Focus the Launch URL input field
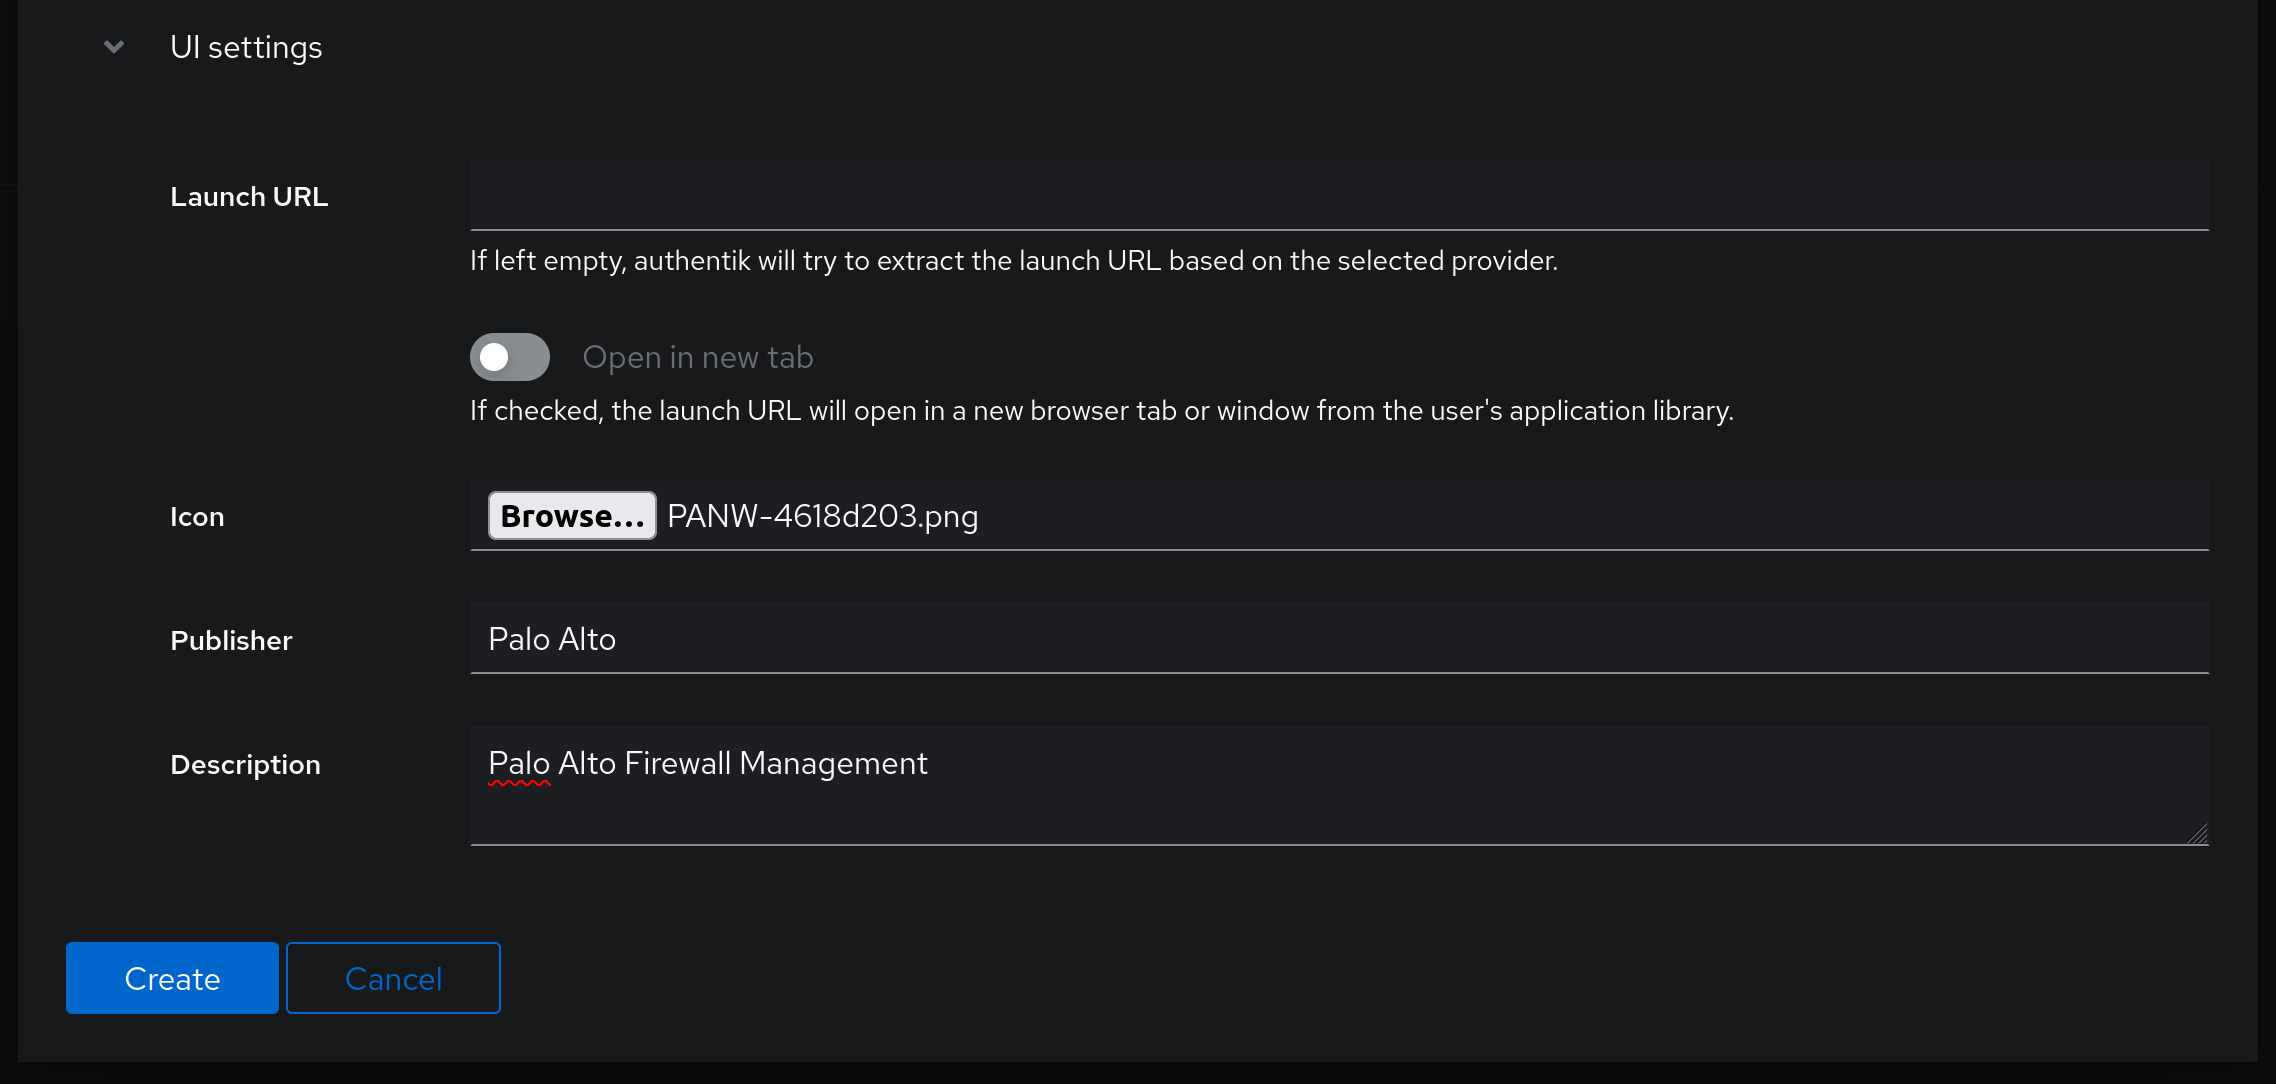The image size is (2276, 1084). tap(1339, 195)
